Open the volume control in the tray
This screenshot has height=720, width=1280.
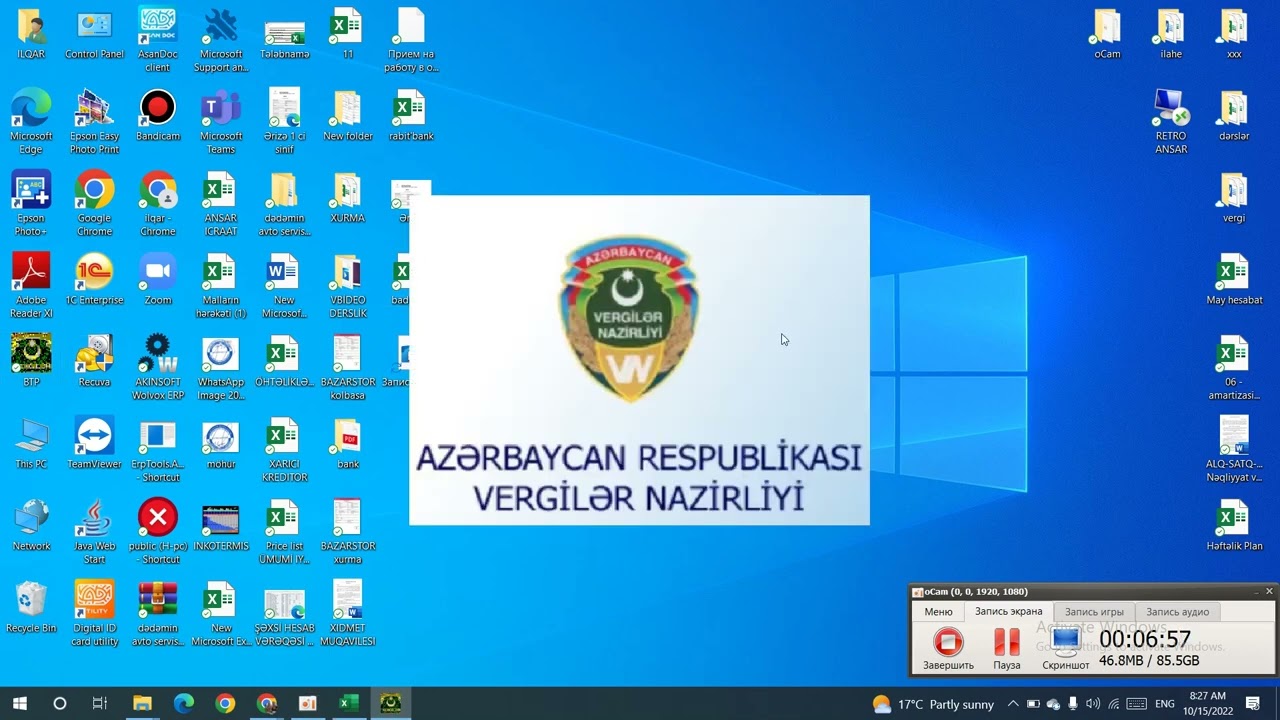pos(1092,704)
